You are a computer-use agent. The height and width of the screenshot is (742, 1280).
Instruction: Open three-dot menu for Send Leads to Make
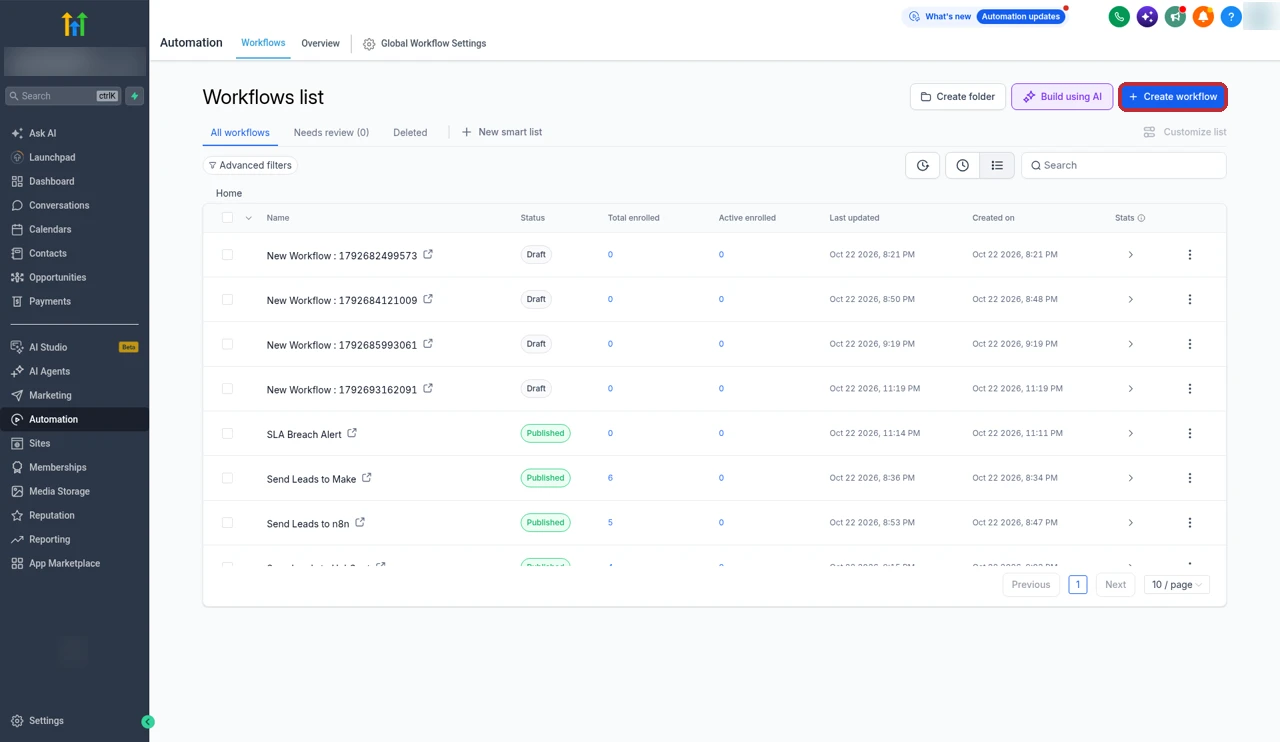tap(1190, 478)
